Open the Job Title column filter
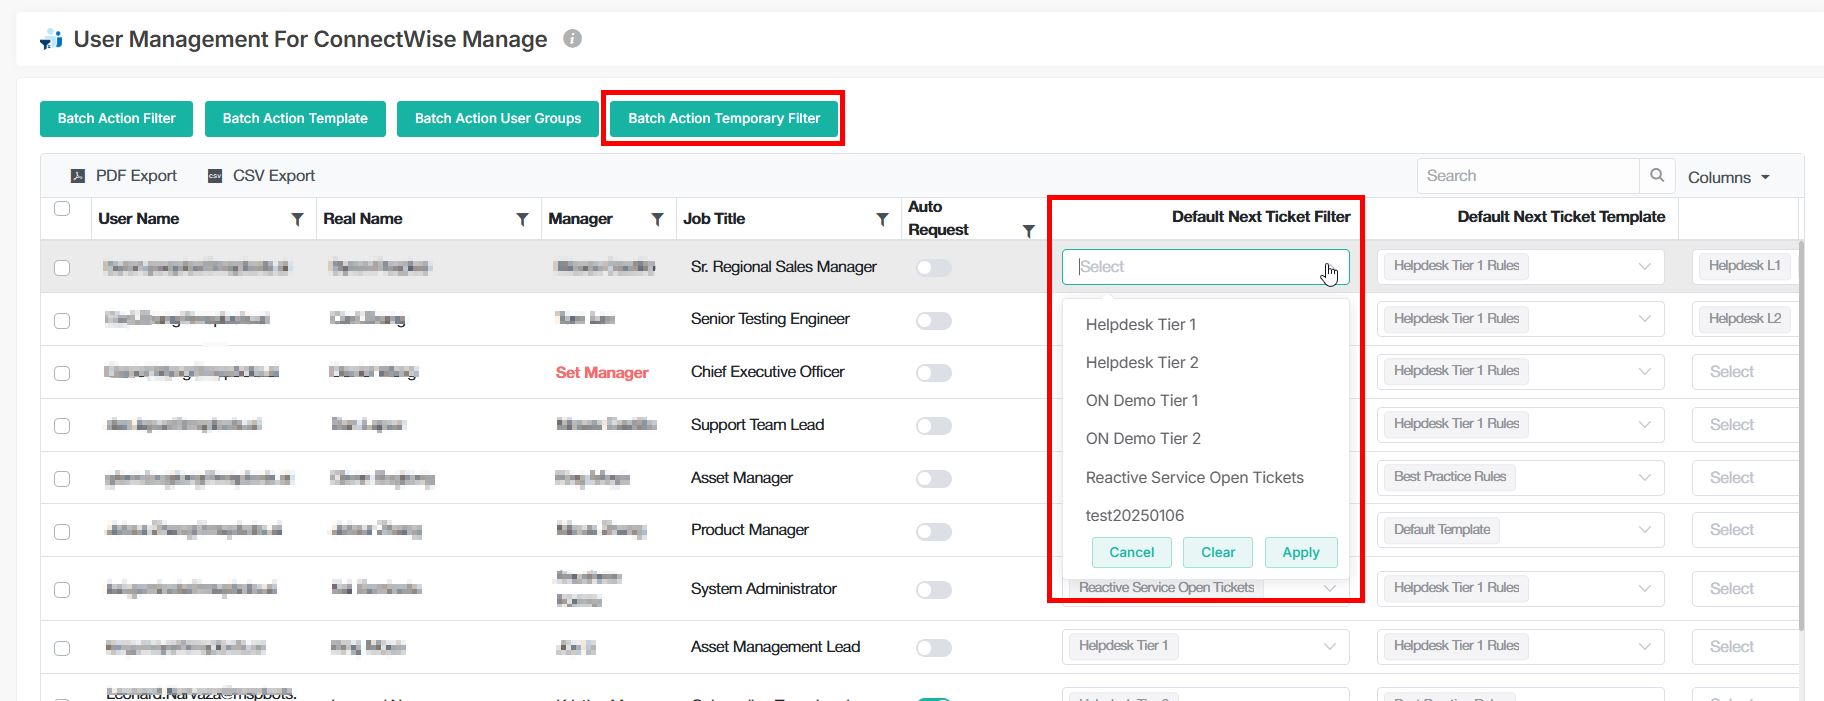Image resolution: width=1824 pixels, height=701 pixels. click(x=882, y=219)
